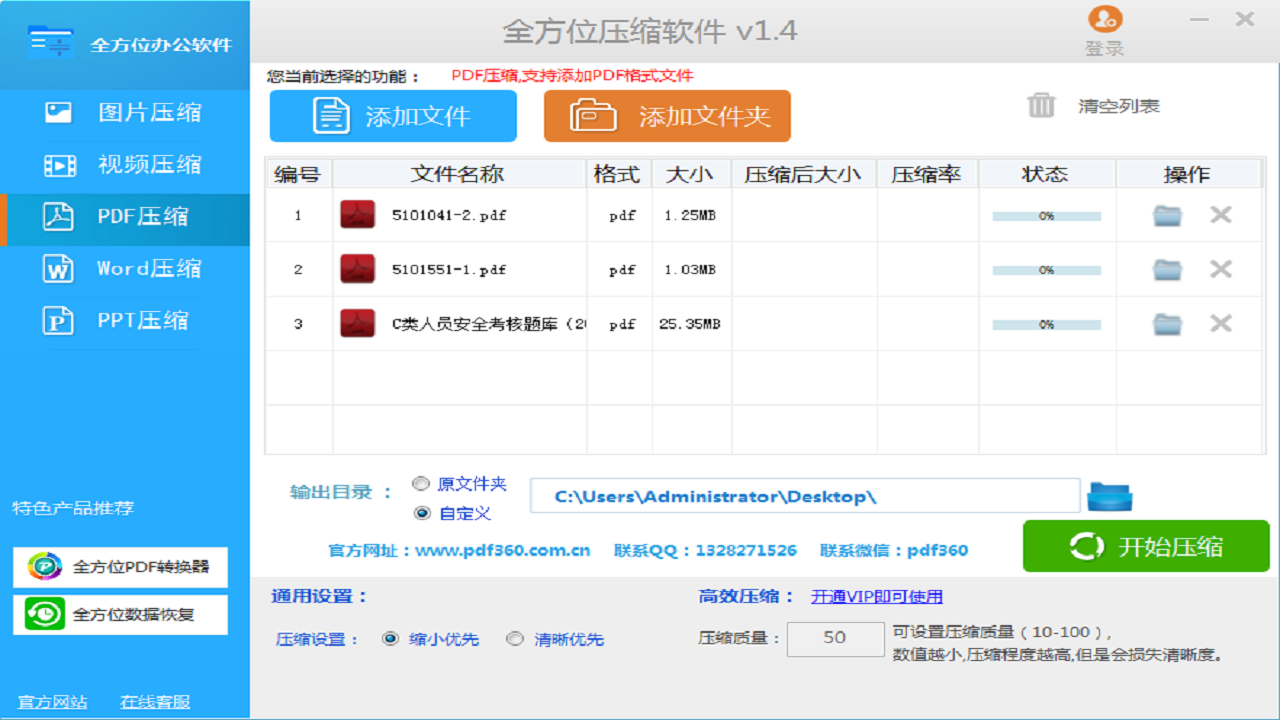Viewport: 1280px width, 720px height.
Task: Click the trash can clear-list icon
Action: 1041,105
